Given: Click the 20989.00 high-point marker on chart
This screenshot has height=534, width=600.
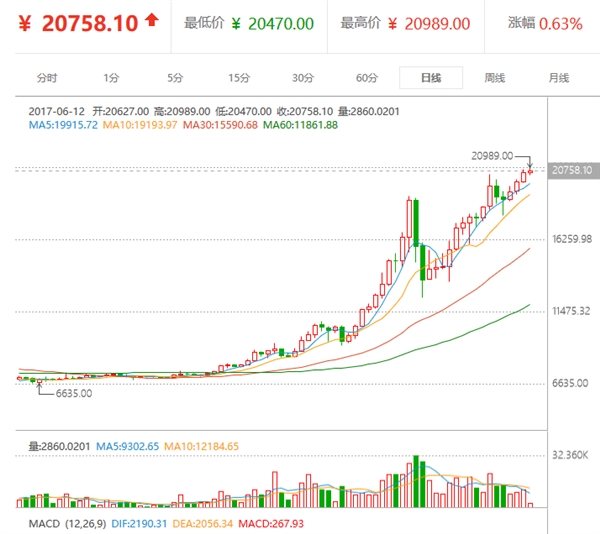Looking at the screenshot, I should point(492,156).
